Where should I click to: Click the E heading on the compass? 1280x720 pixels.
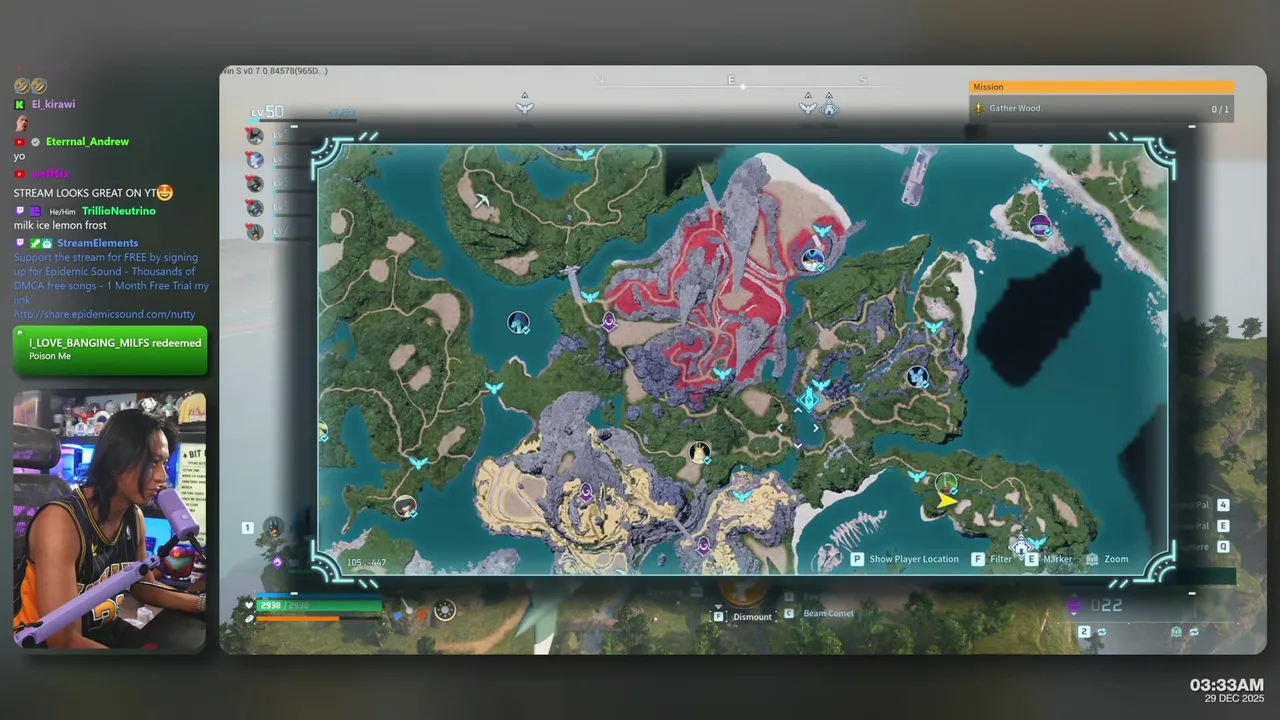731,80
